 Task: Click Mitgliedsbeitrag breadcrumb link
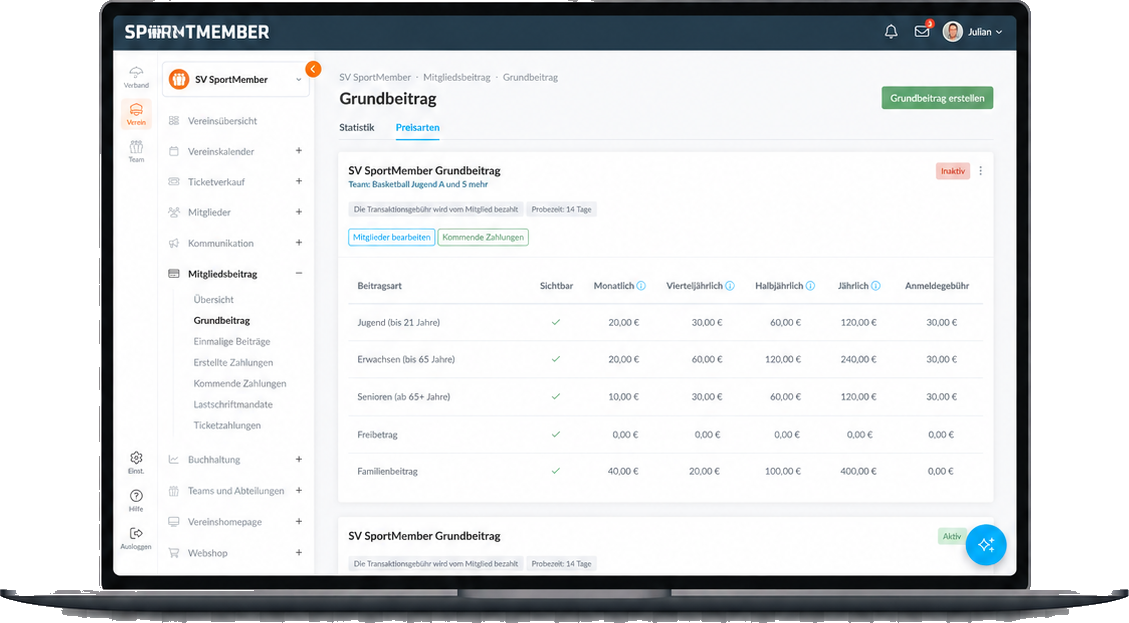pos(456,77)
